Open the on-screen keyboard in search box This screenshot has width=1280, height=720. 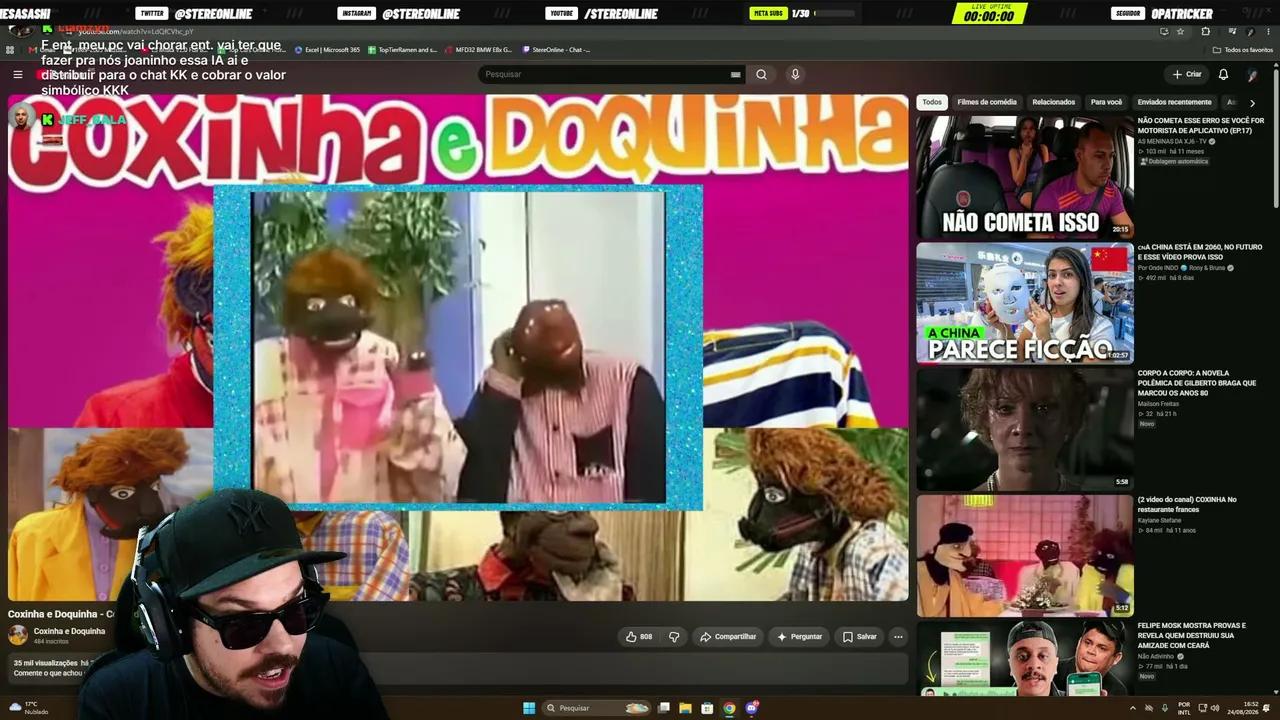point(735,74)
